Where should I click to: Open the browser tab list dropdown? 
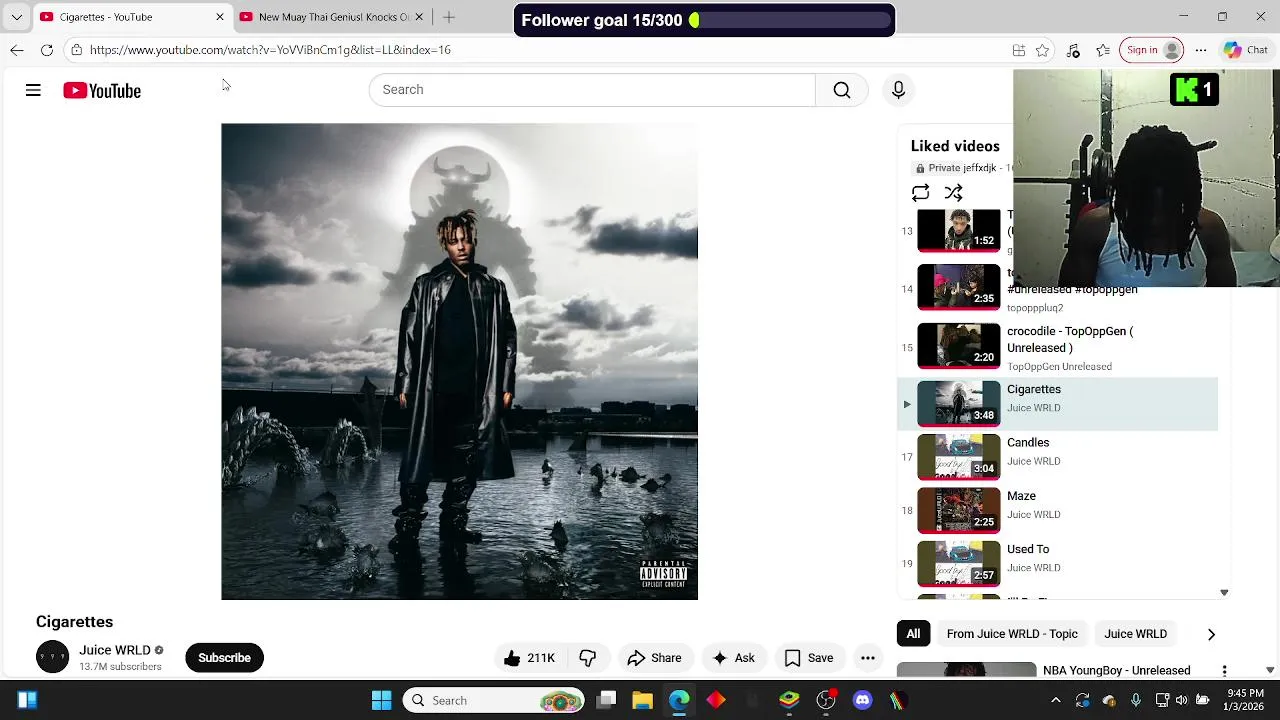click(16, 17)
